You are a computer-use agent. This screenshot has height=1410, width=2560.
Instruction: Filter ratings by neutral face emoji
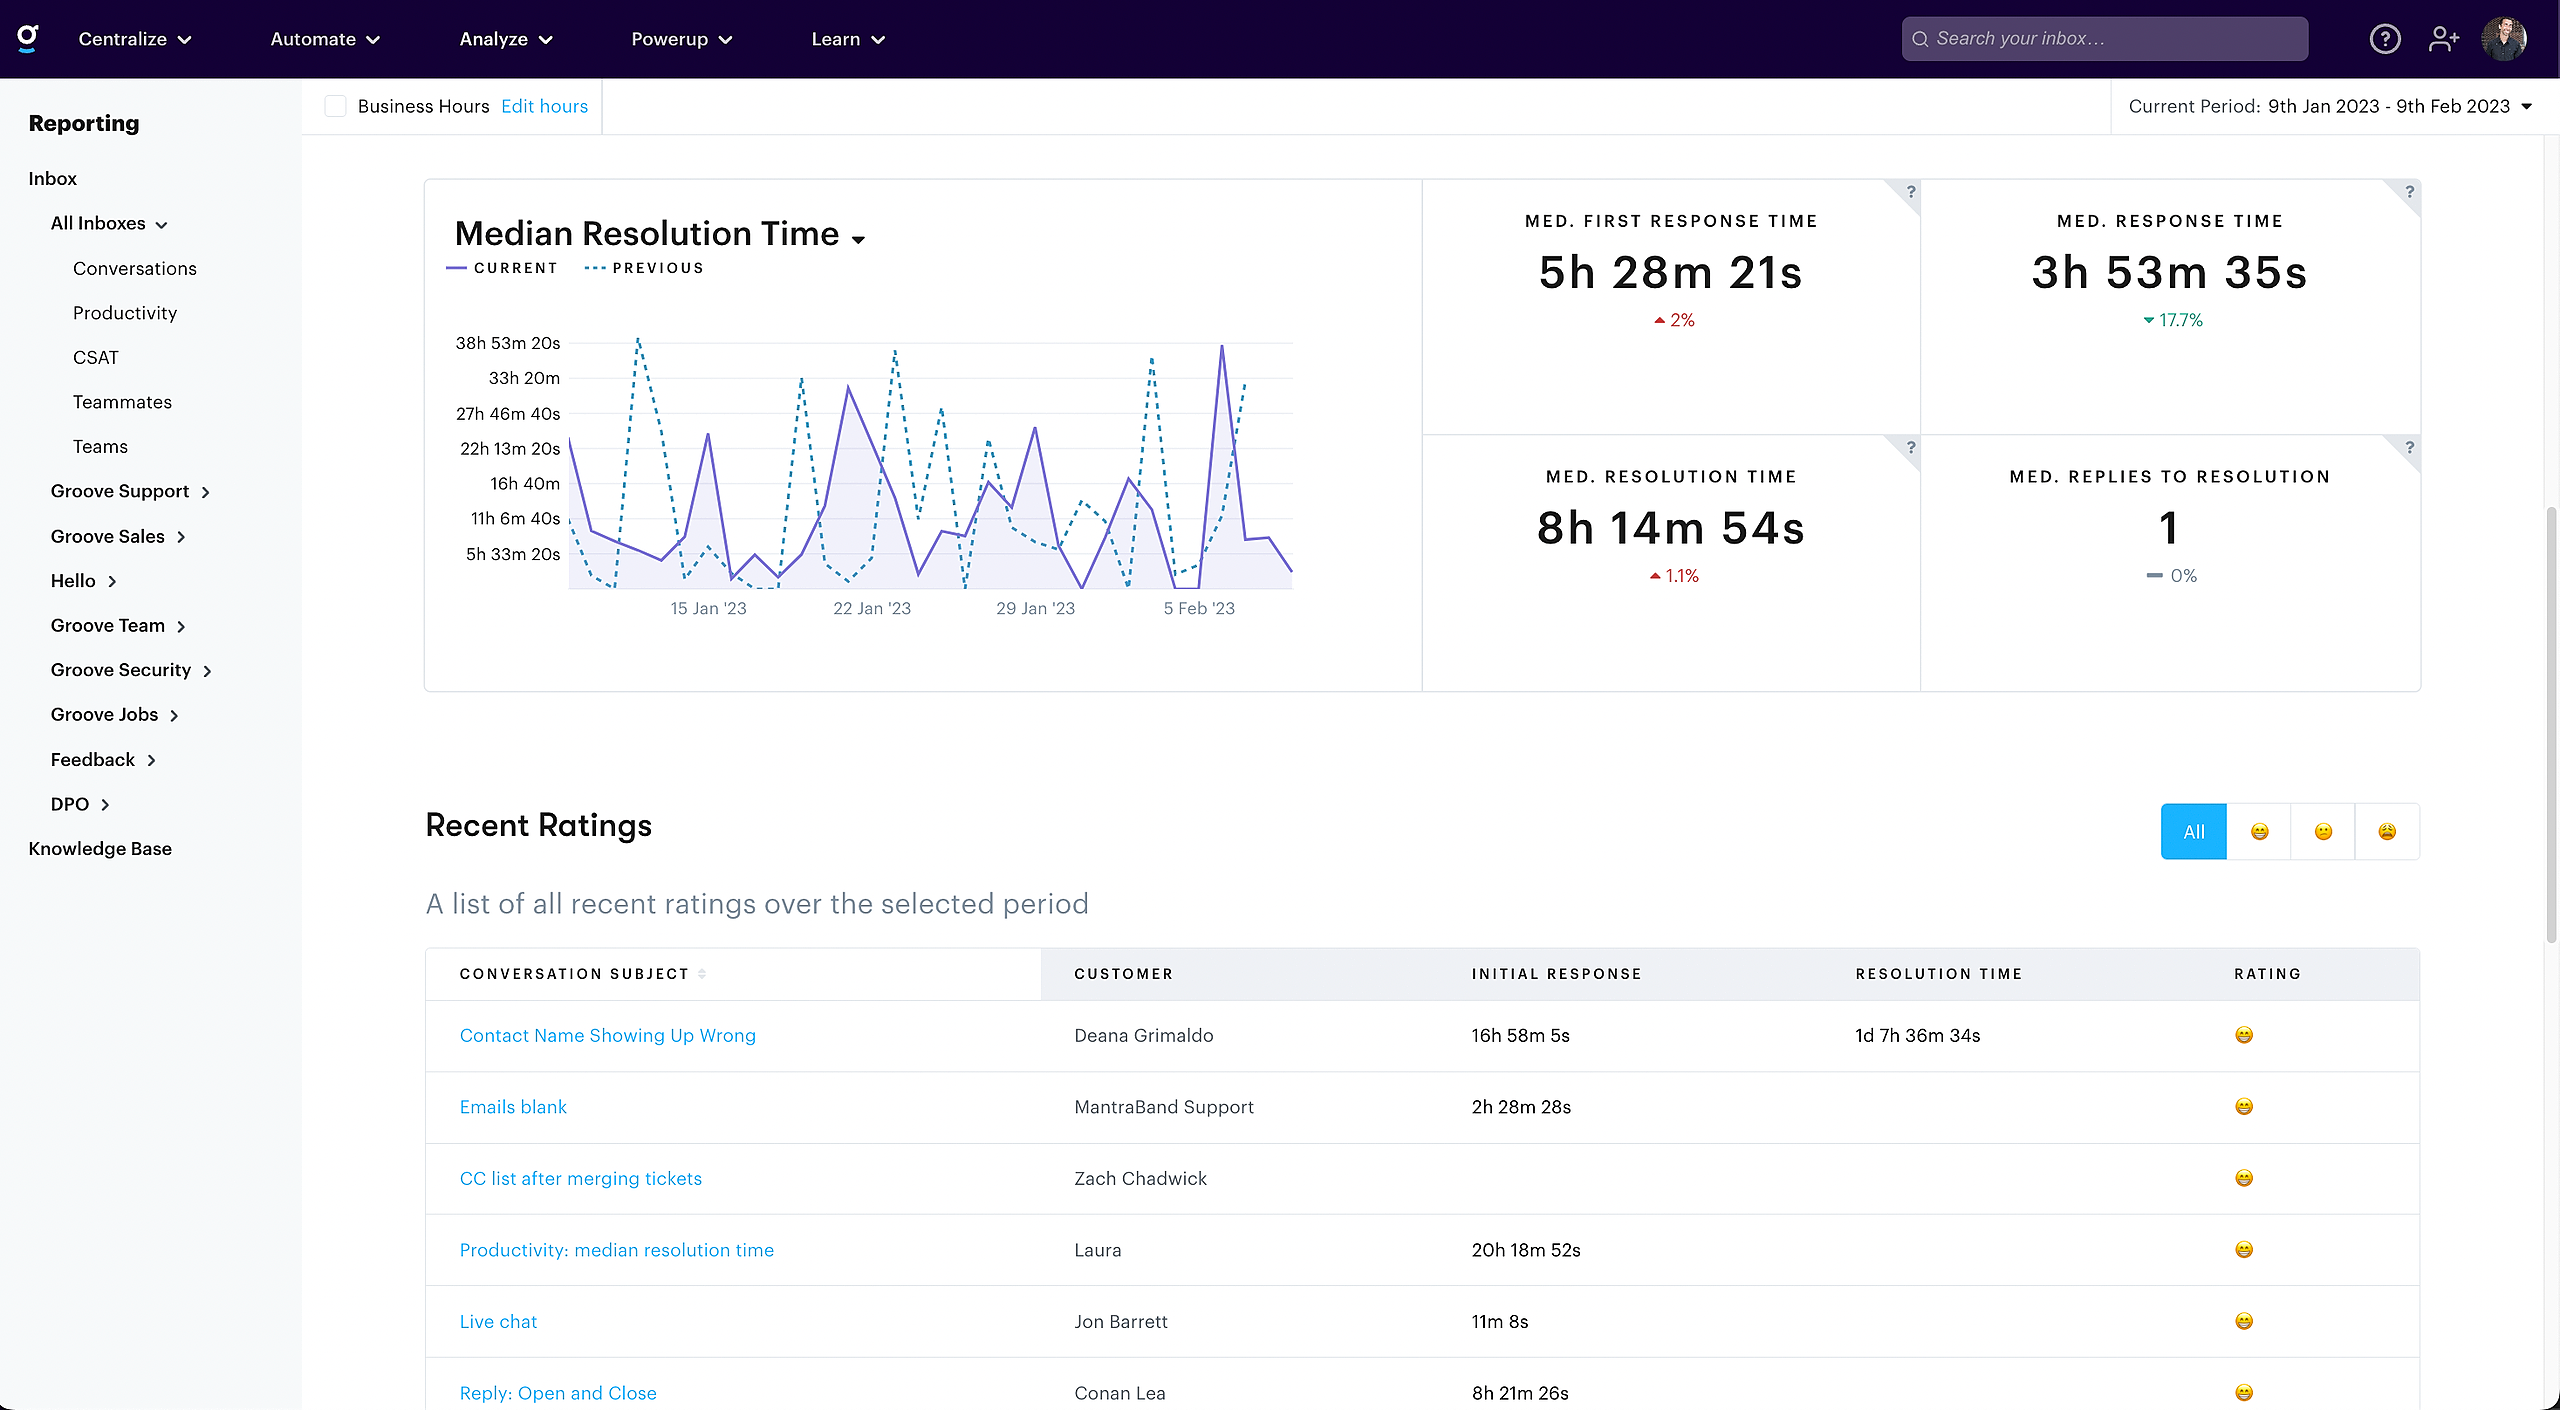(2323, 831)
